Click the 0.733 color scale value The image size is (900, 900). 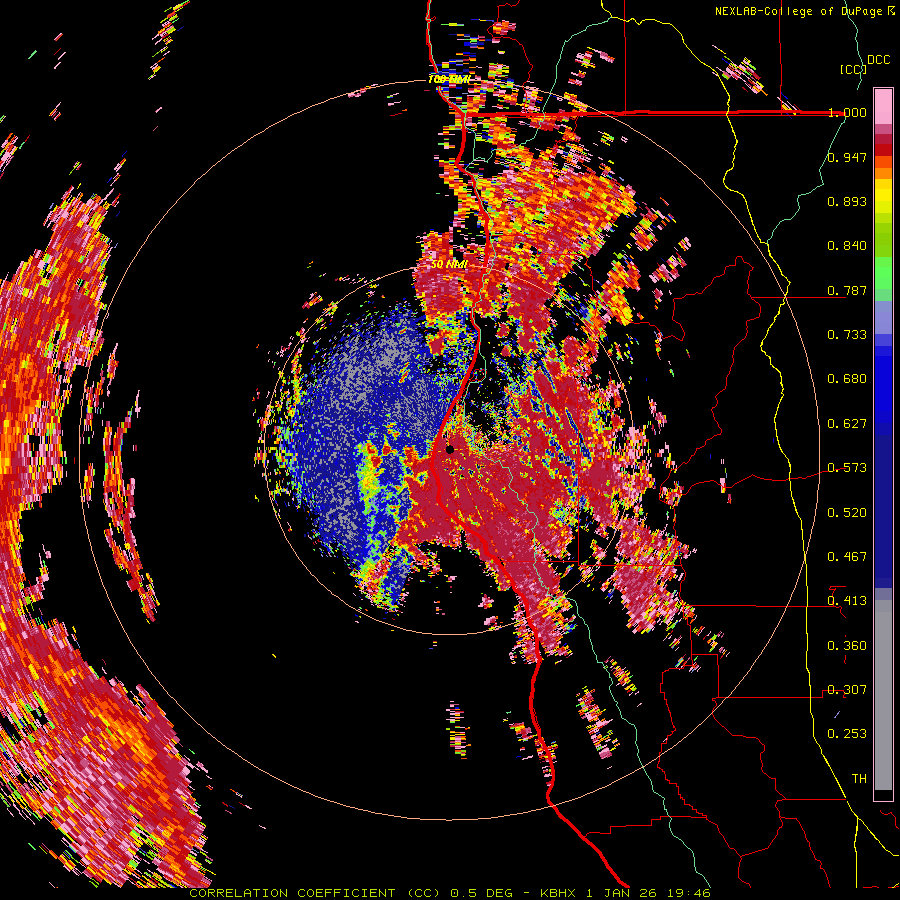847,334
